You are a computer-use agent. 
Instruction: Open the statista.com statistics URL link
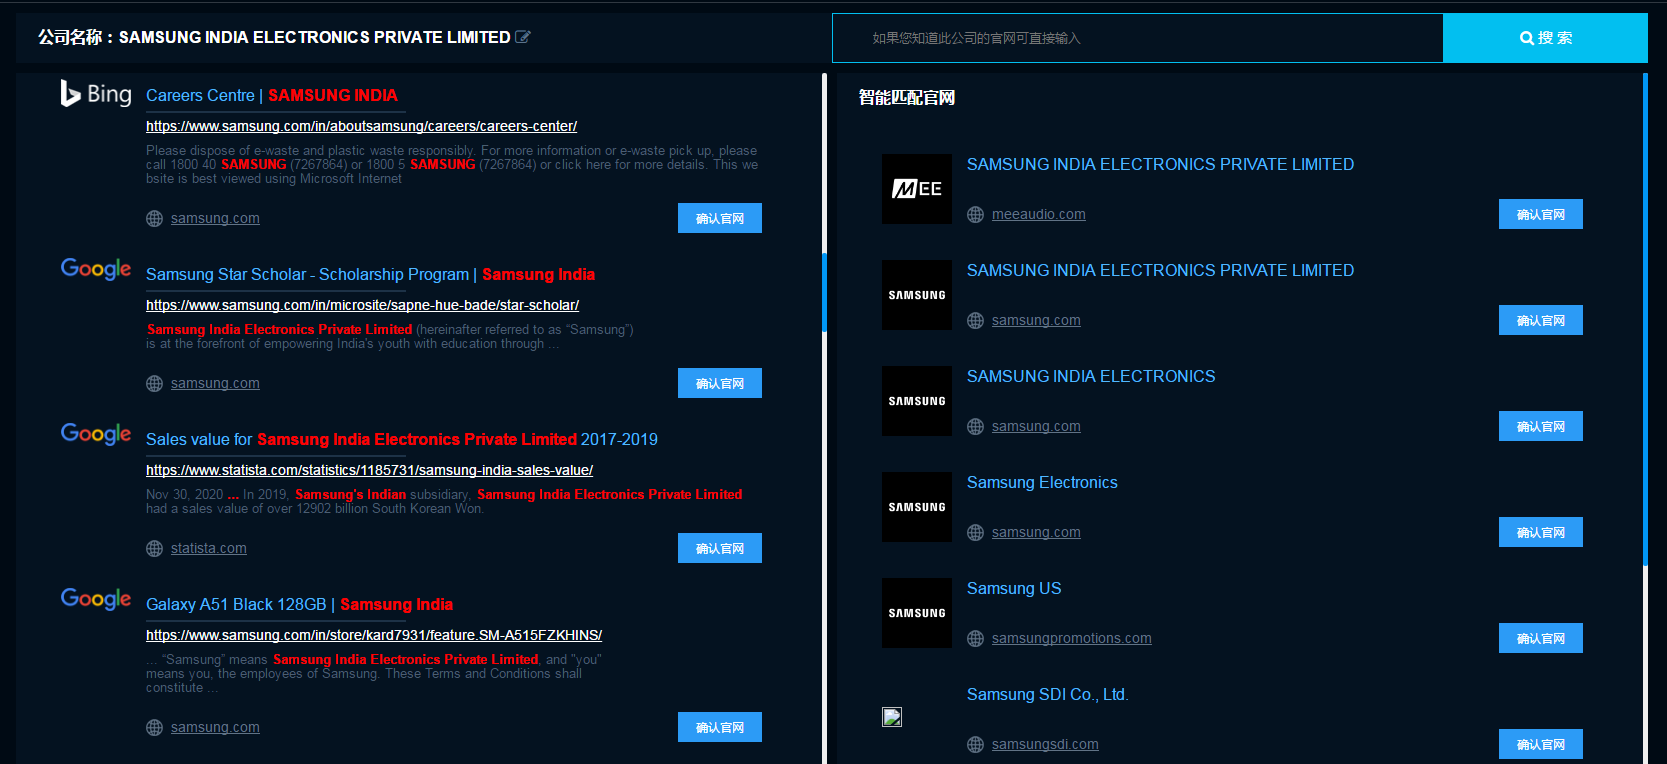[369, 470]
